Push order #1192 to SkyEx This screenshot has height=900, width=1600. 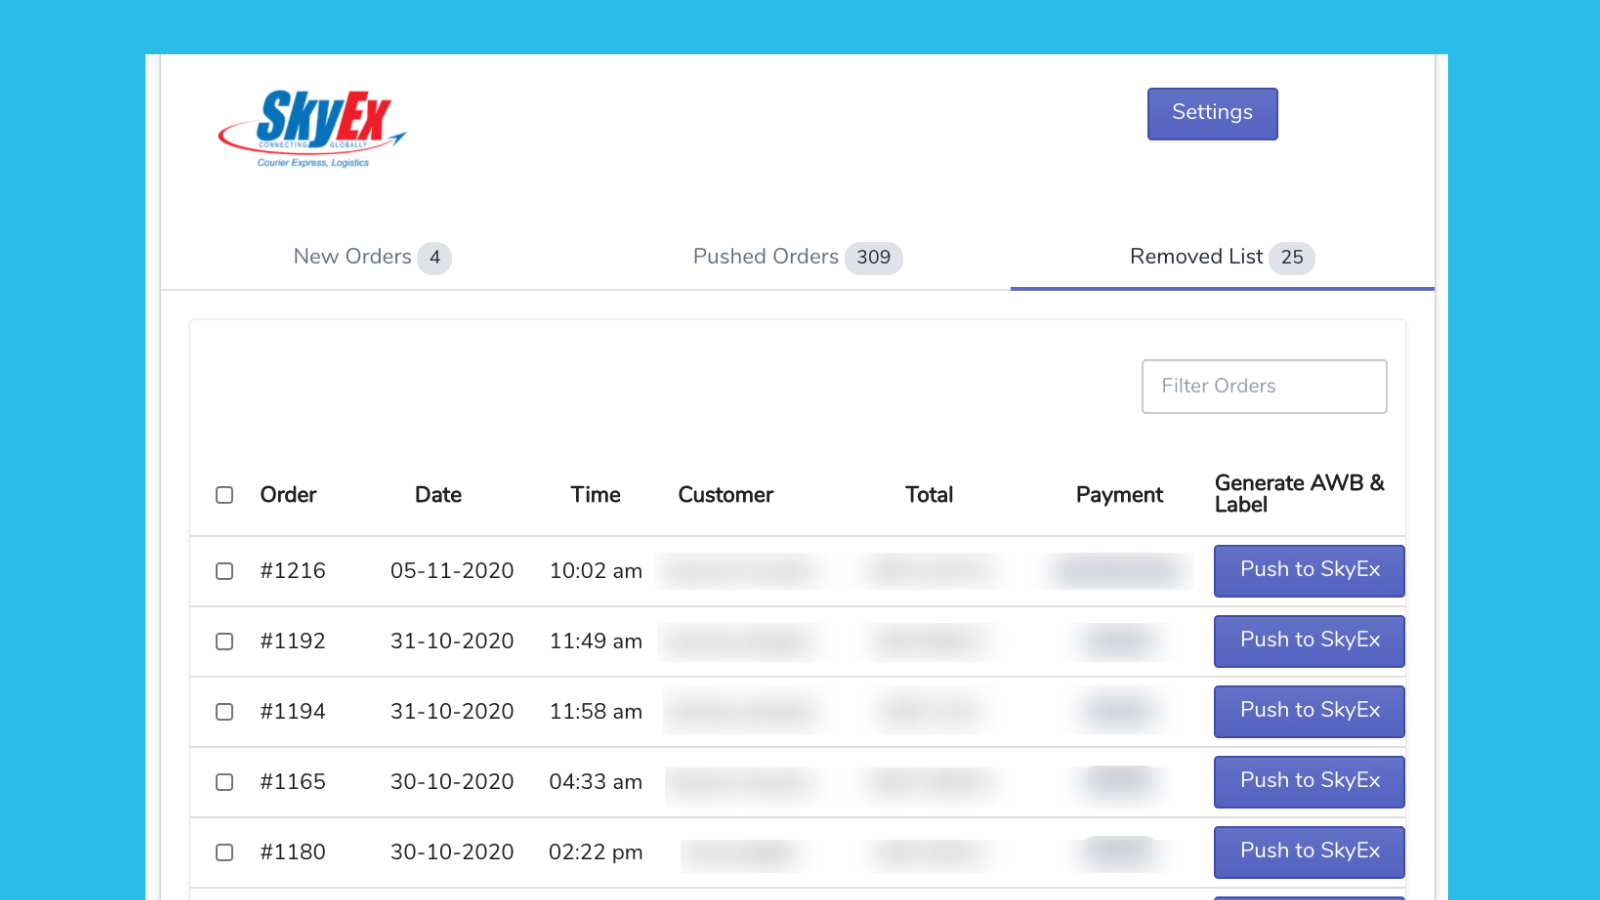[1309, 641]
